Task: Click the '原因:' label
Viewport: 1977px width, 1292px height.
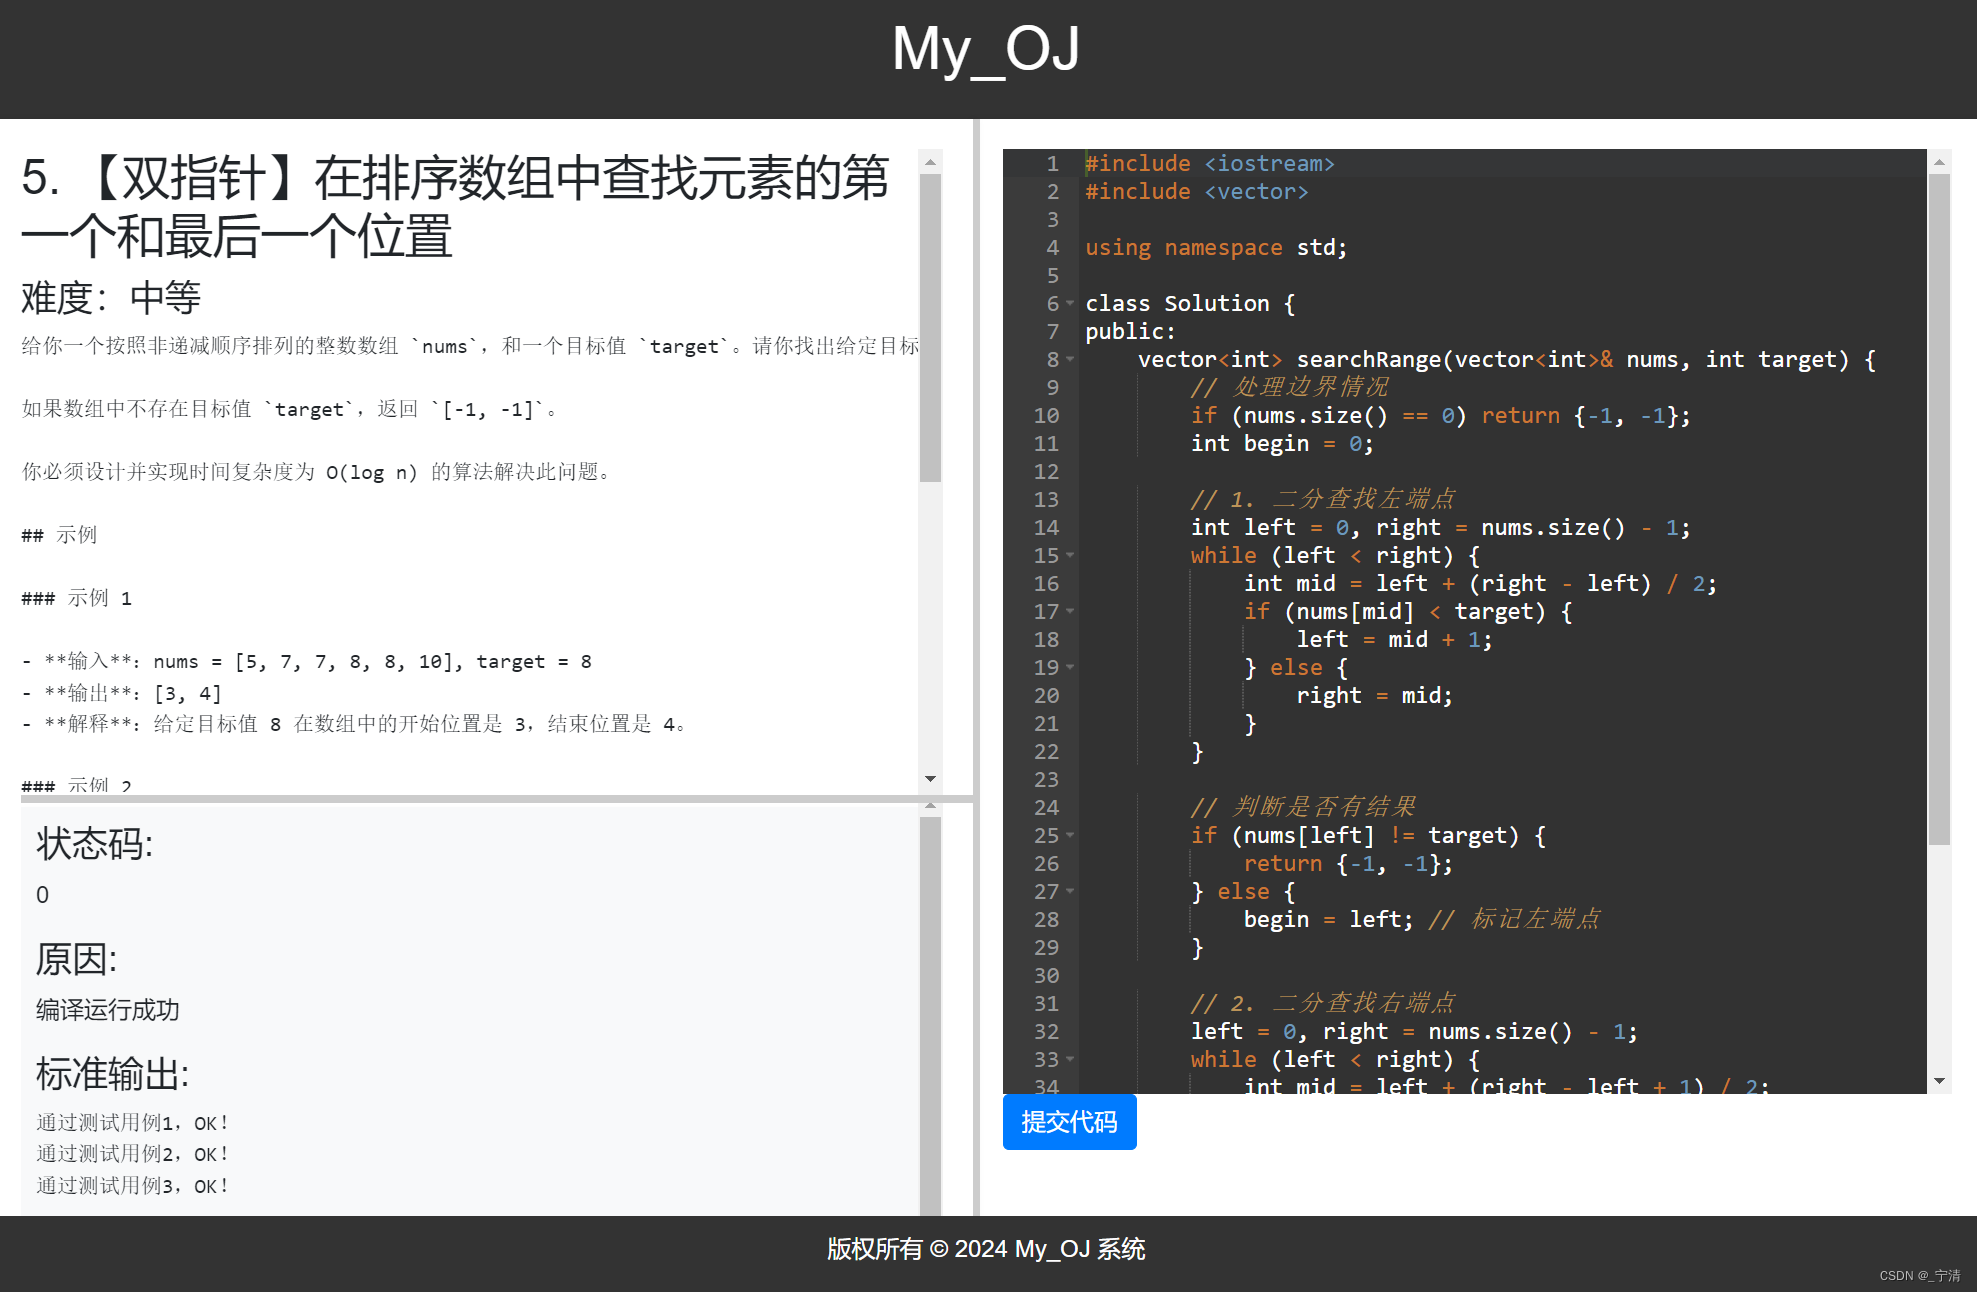Action: (x=77, y=959)
